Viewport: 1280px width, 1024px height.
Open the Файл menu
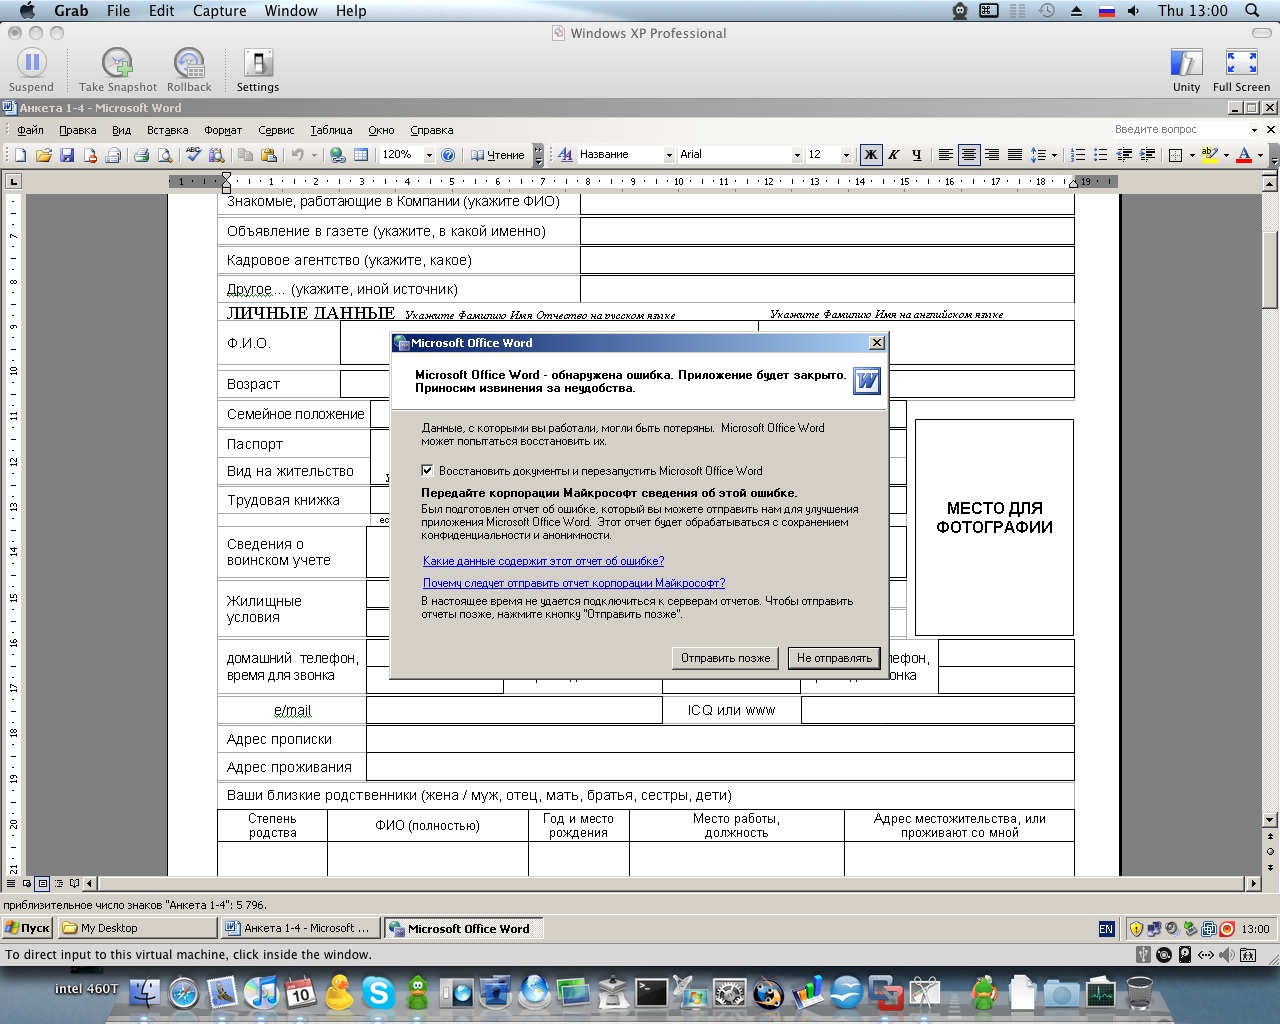click(30, 130)
